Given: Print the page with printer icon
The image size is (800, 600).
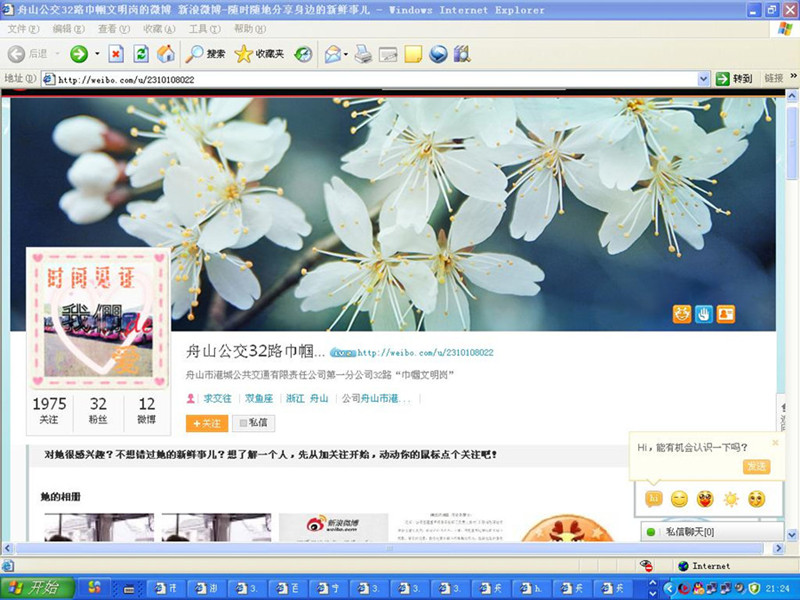Looking at the screenshot, I should tap(363, 54).
